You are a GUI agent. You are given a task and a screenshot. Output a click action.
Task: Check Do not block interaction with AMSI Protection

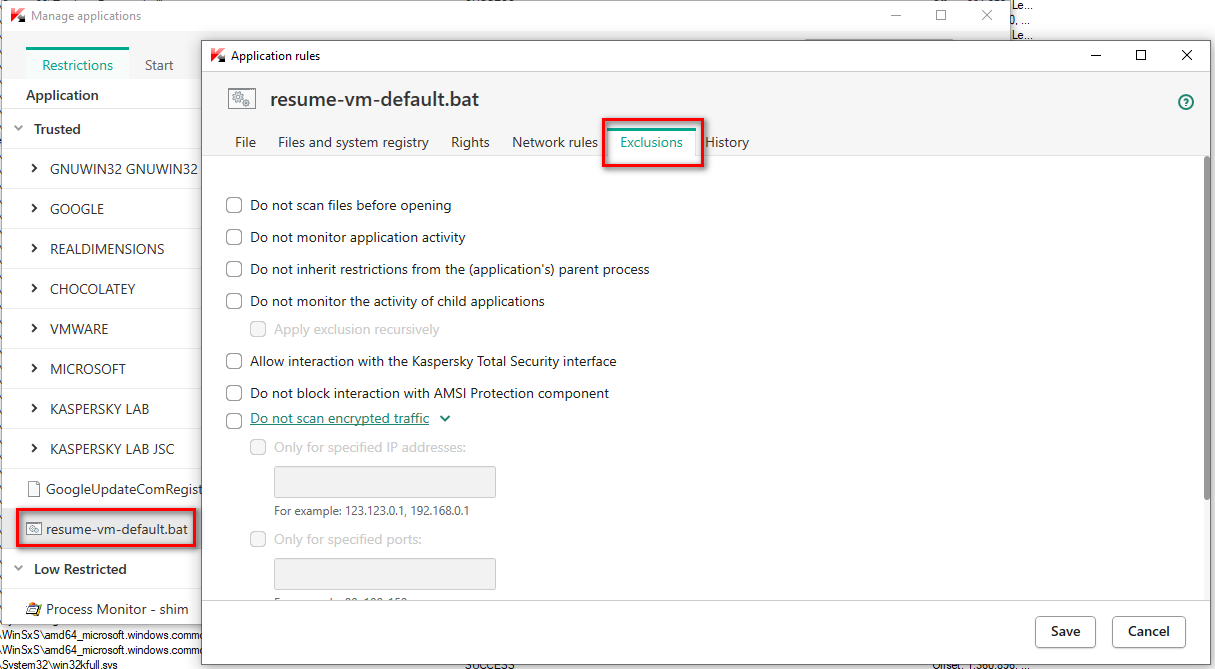(x=234, y=393)
